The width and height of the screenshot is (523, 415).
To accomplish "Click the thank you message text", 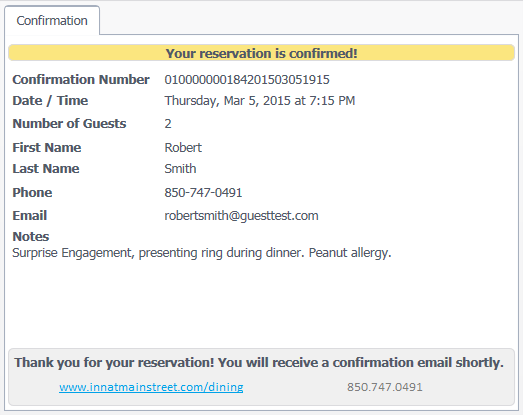I will (259, 363).
